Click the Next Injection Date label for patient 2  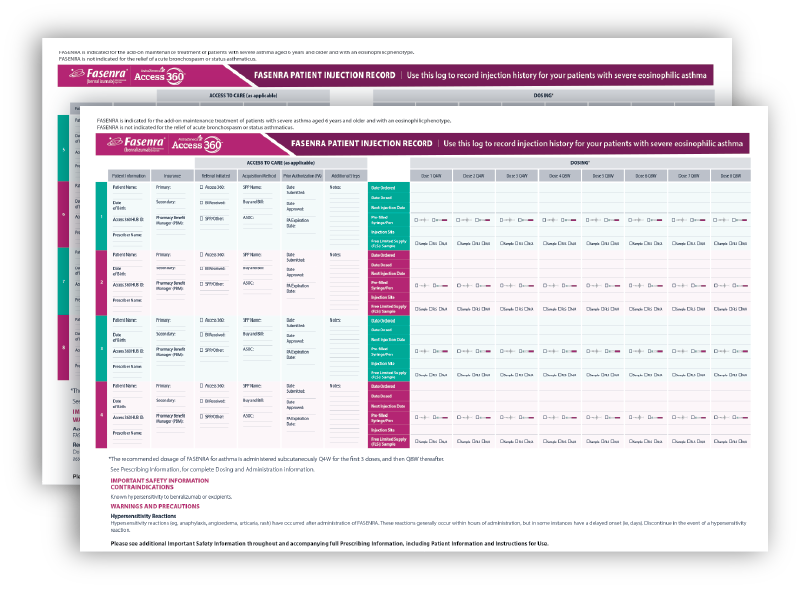[389, 273]
